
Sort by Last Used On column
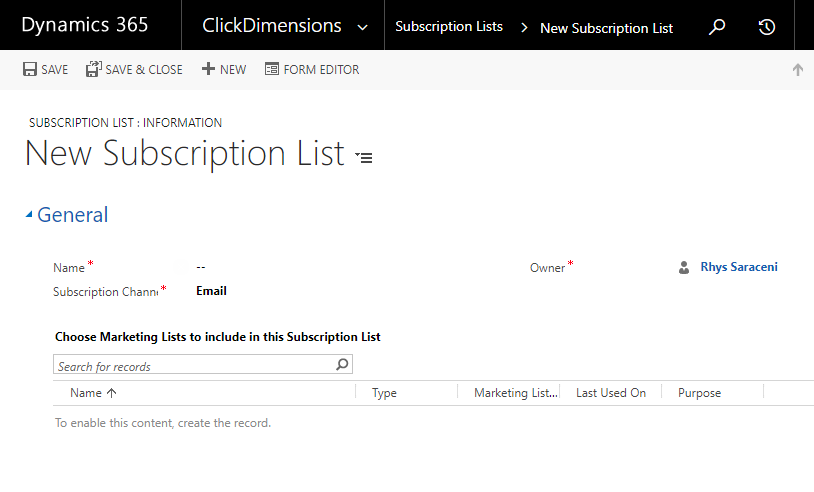point(611,393)
